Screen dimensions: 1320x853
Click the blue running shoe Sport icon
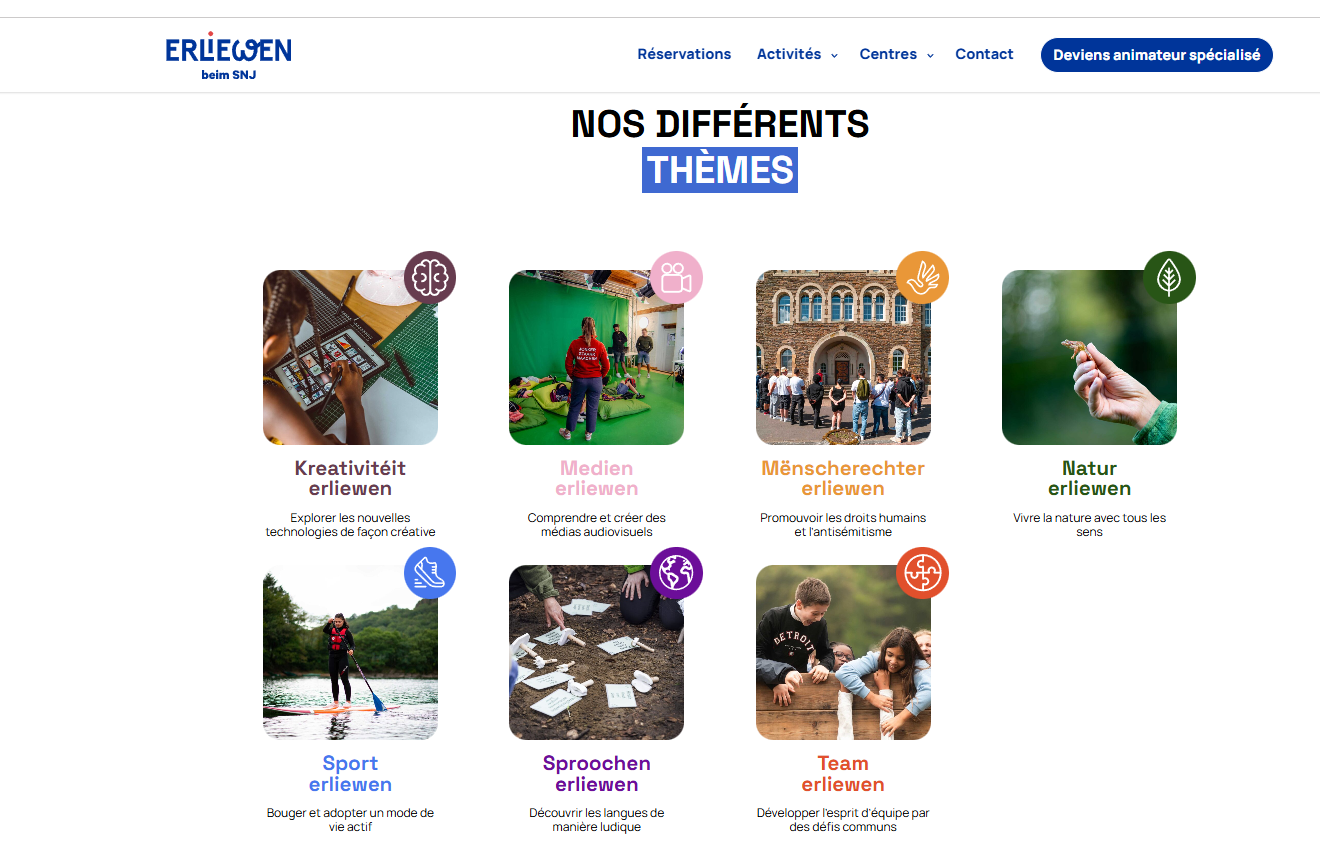pos(430,573)
